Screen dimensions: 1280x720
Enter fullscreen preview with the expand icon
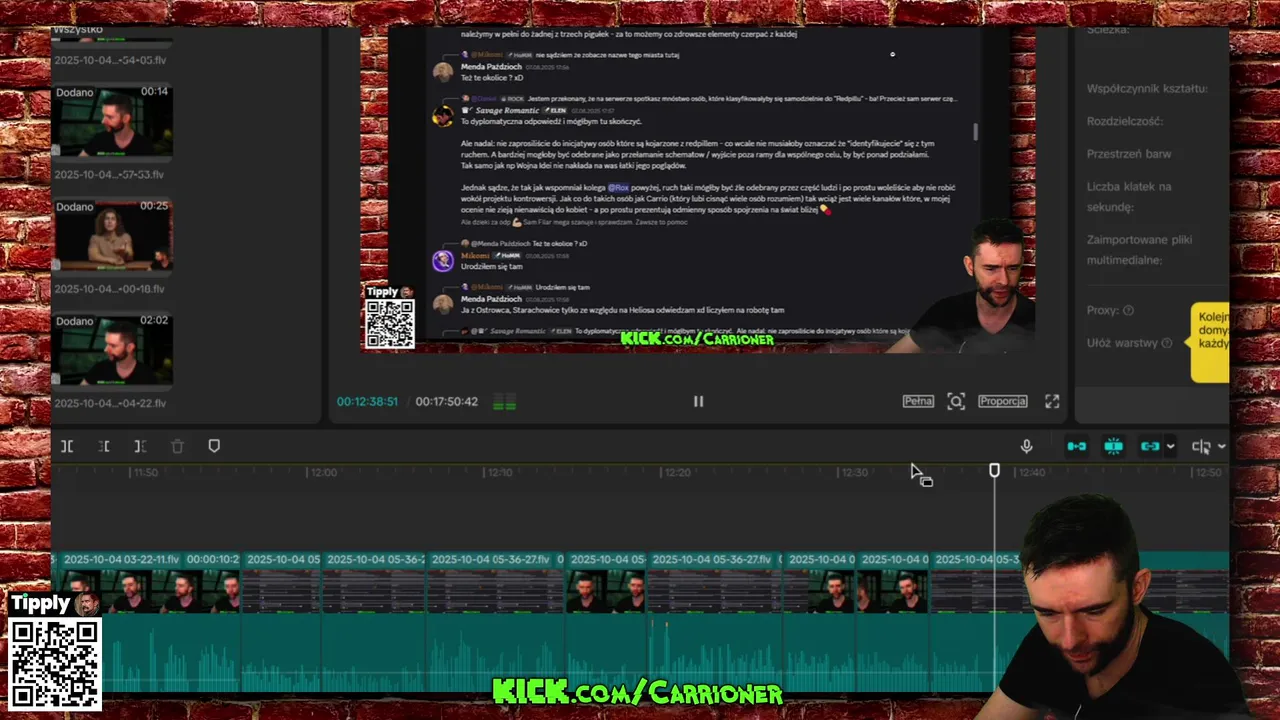tap(1052, 401)
